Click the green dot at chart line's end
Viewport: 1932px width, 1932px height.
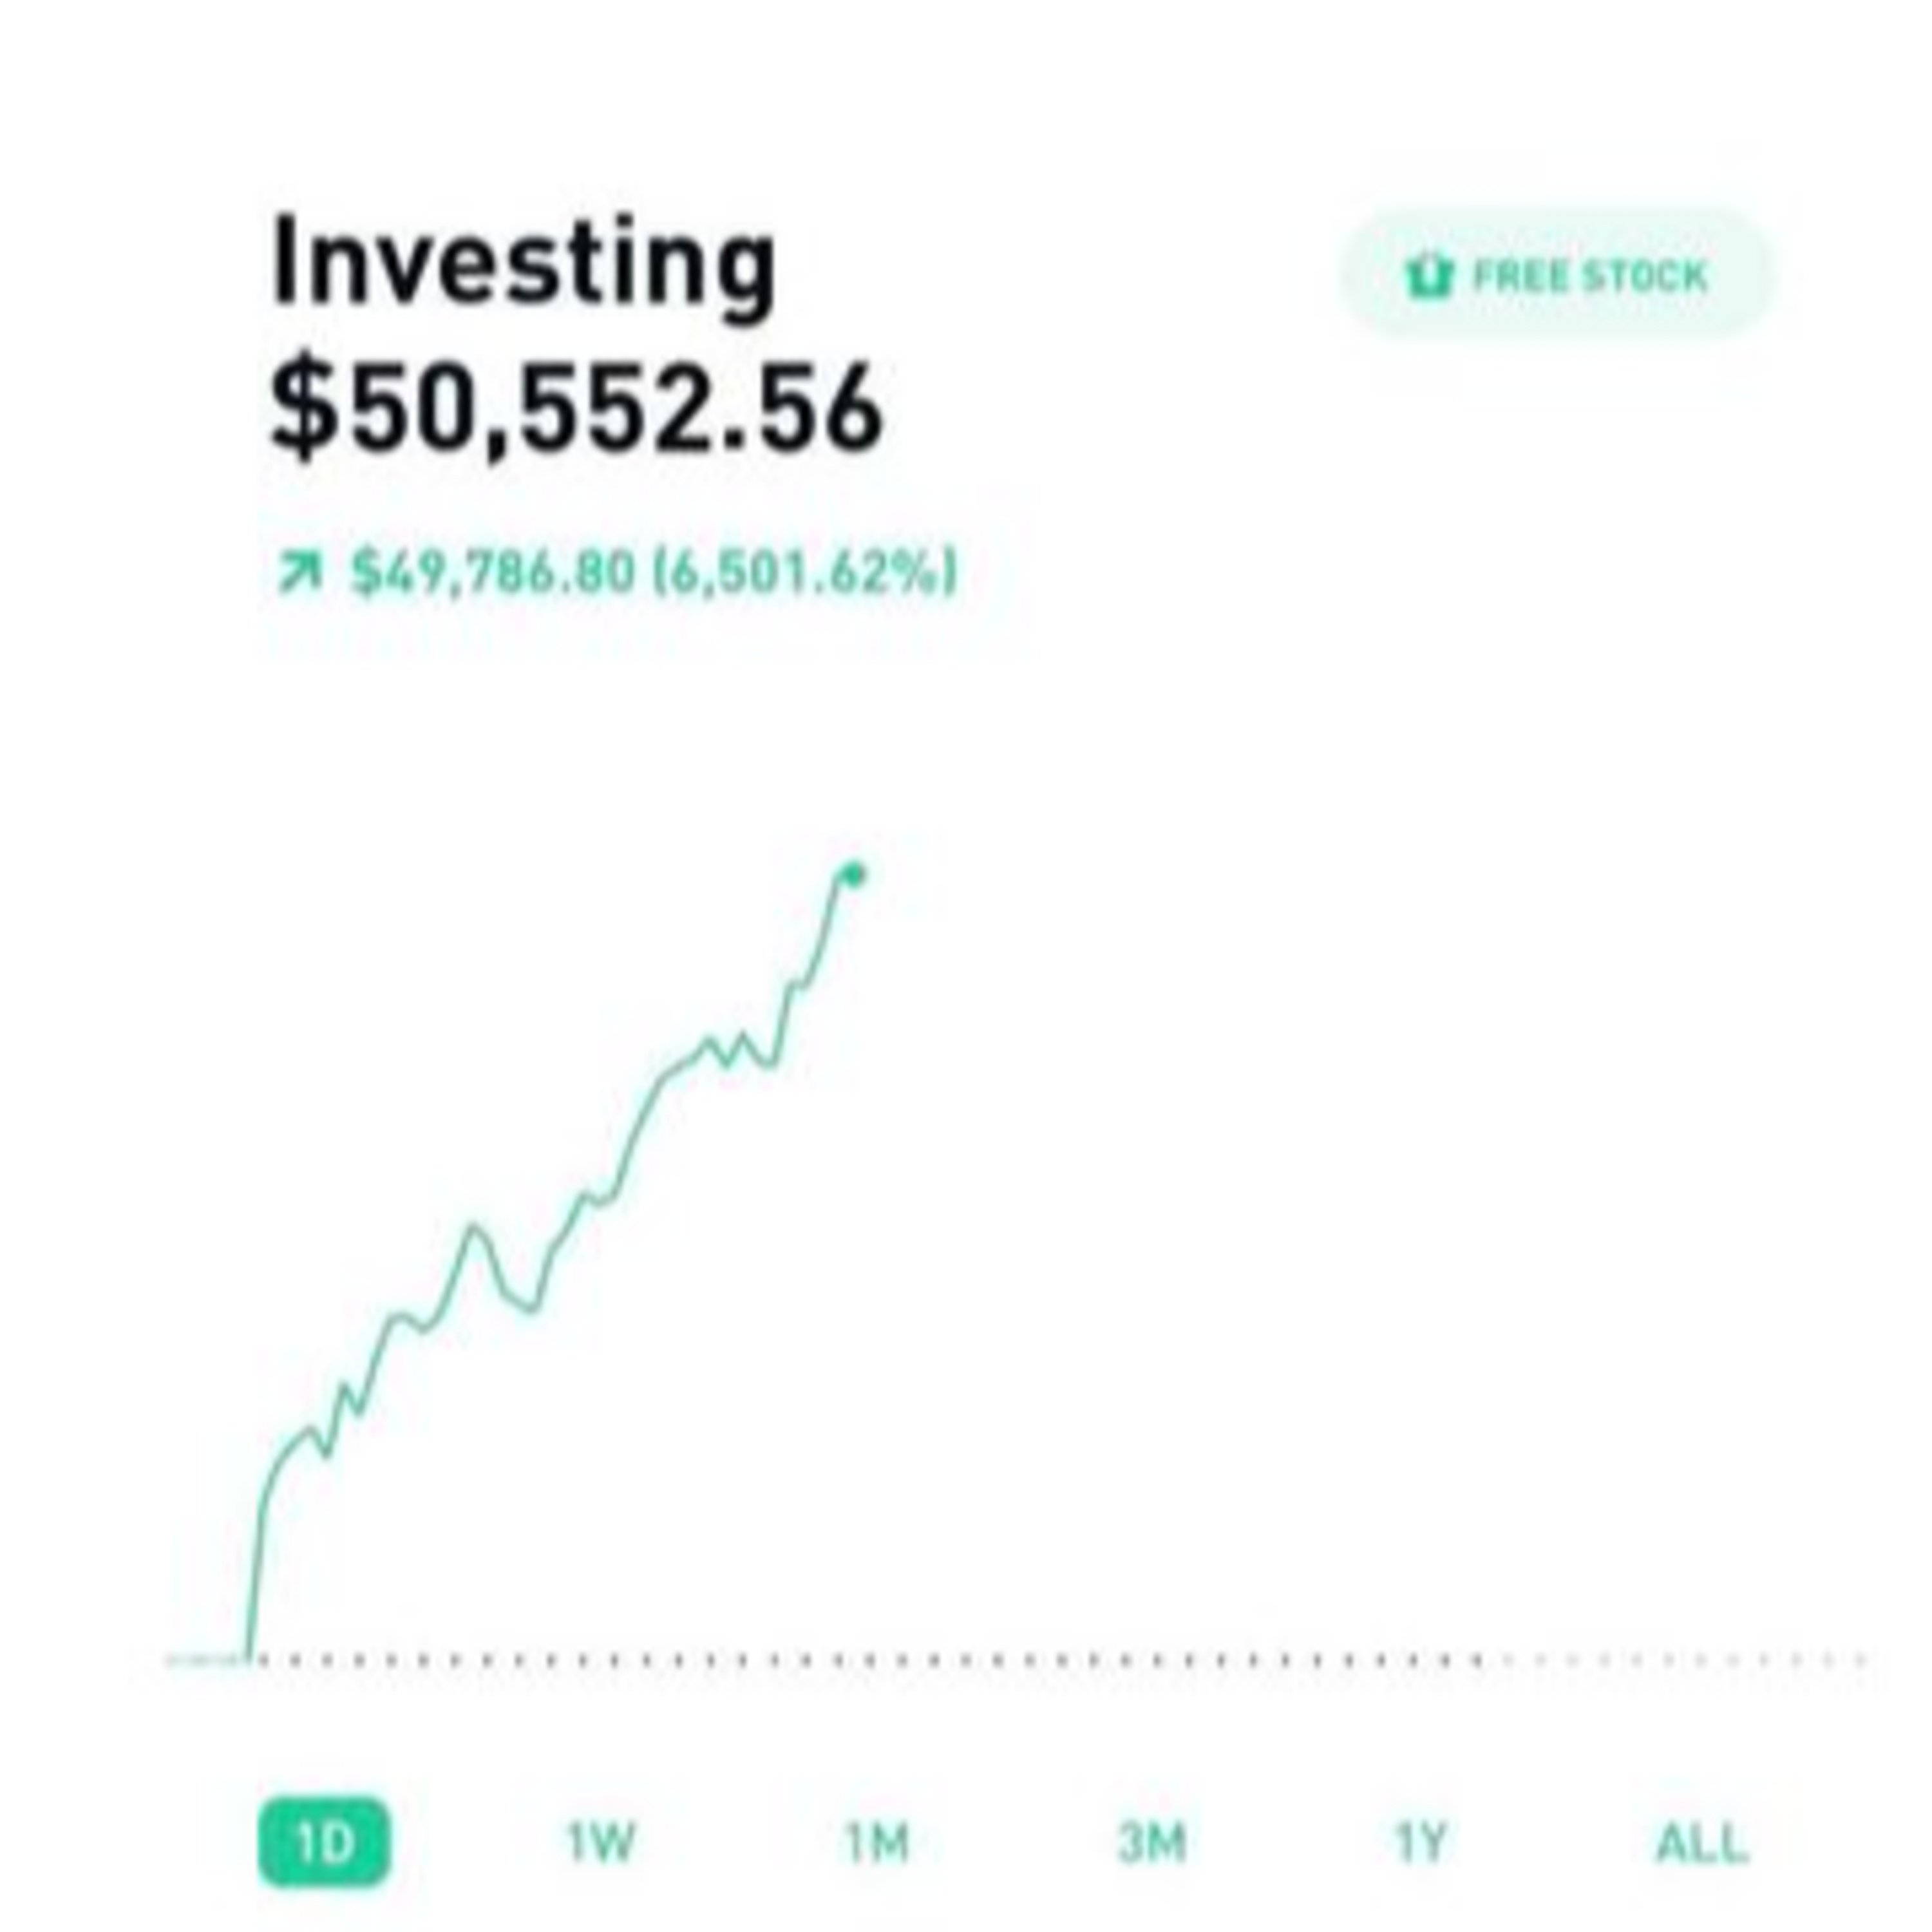(x=854, y=875)
